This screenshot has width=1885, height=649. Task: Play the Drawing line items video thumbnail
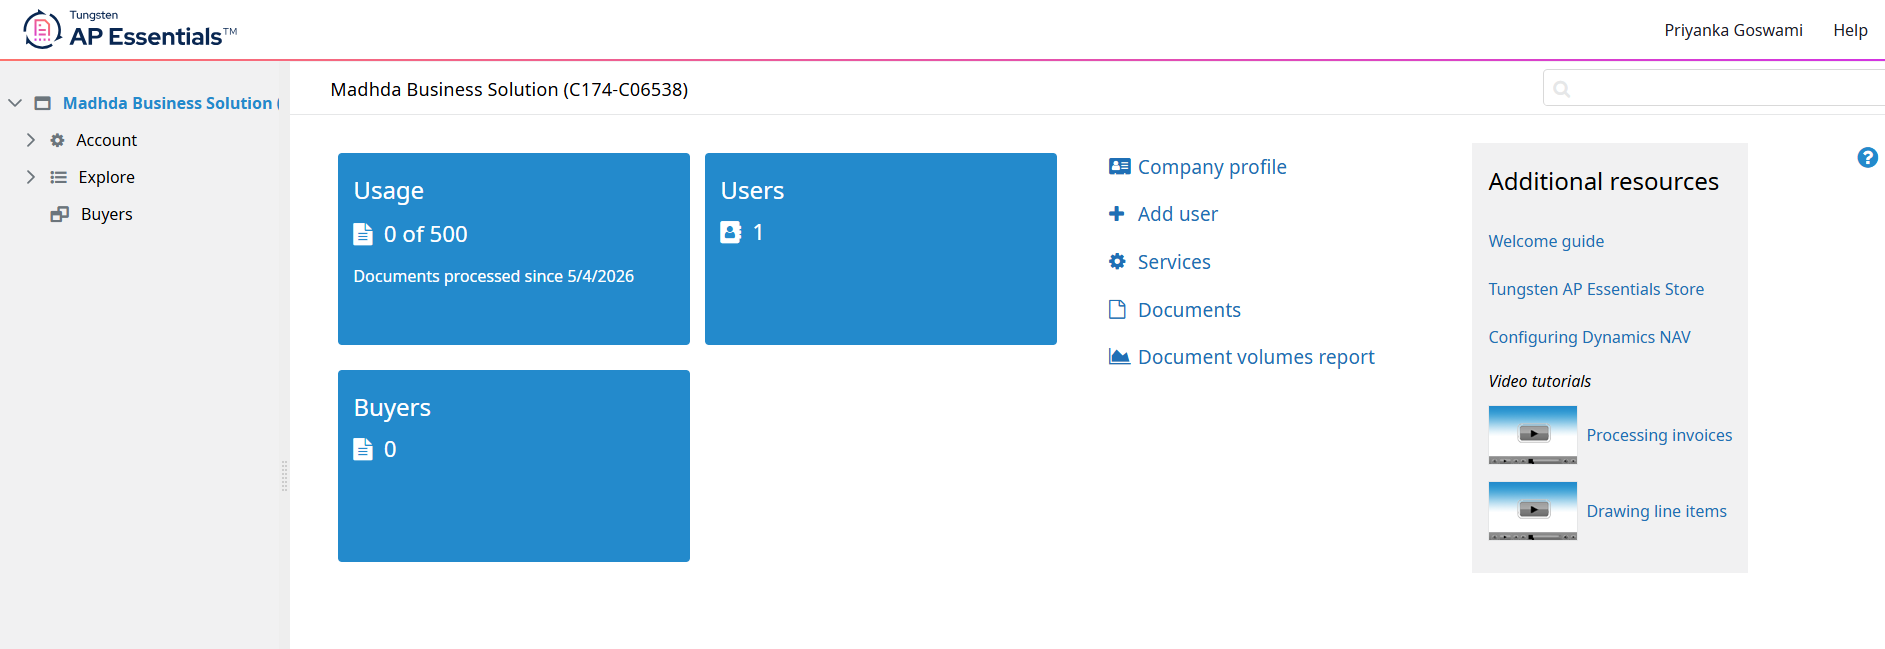1533,511
